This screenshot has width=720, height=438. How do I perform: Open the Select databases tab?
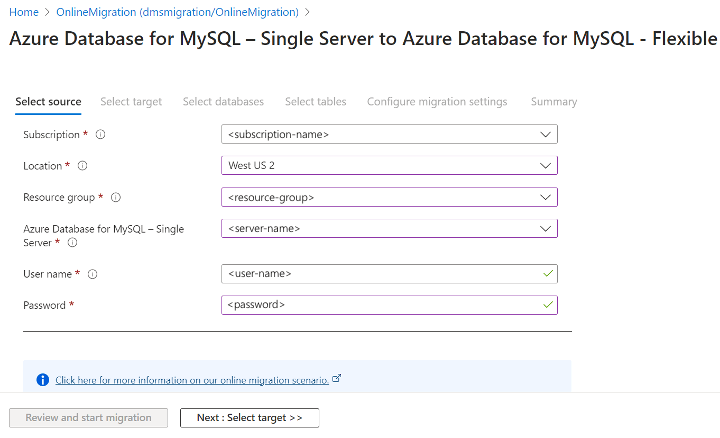pyautogui.click(x=223, y=102)
